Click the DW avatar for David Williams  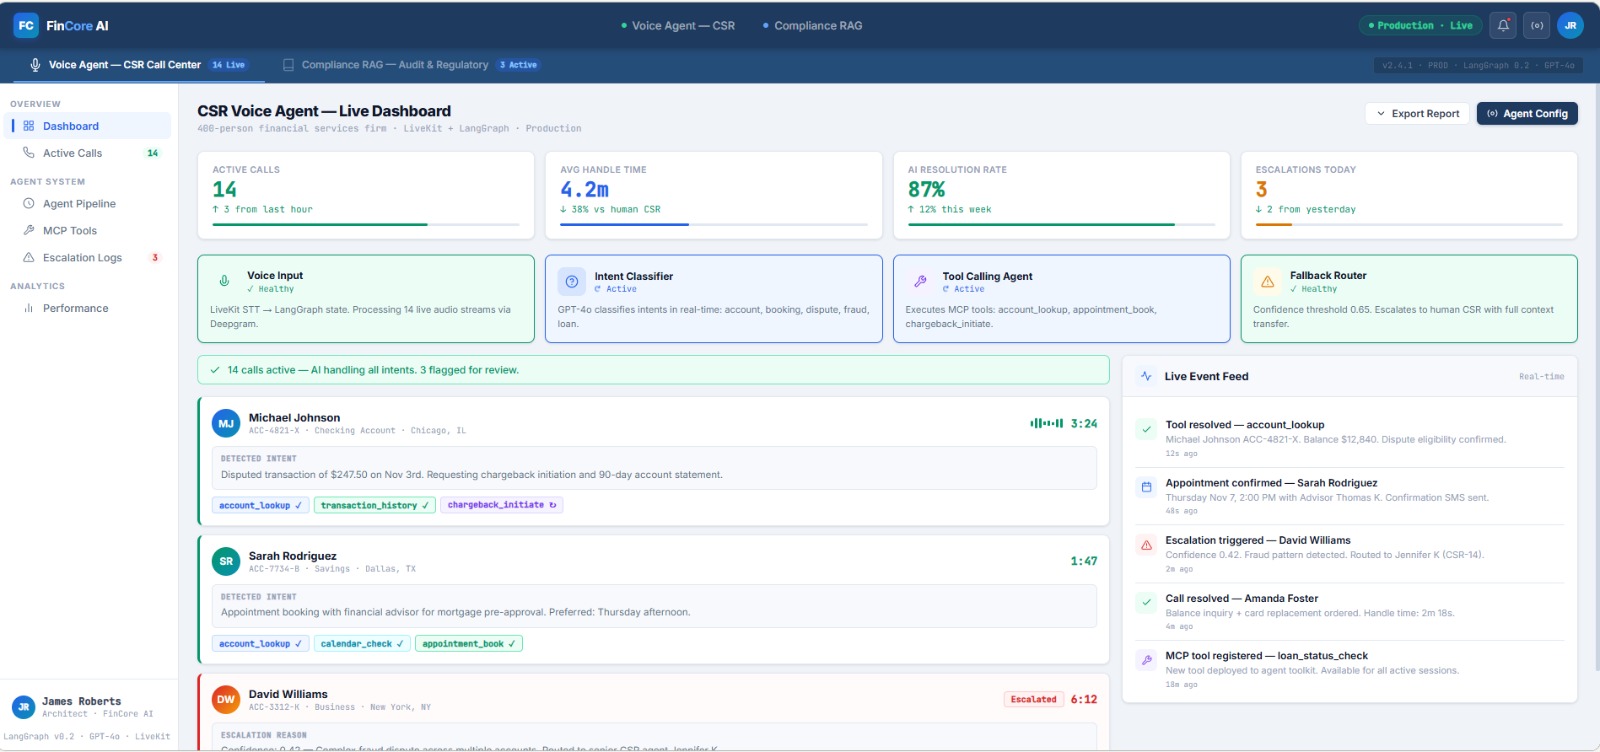pos(226,700)
